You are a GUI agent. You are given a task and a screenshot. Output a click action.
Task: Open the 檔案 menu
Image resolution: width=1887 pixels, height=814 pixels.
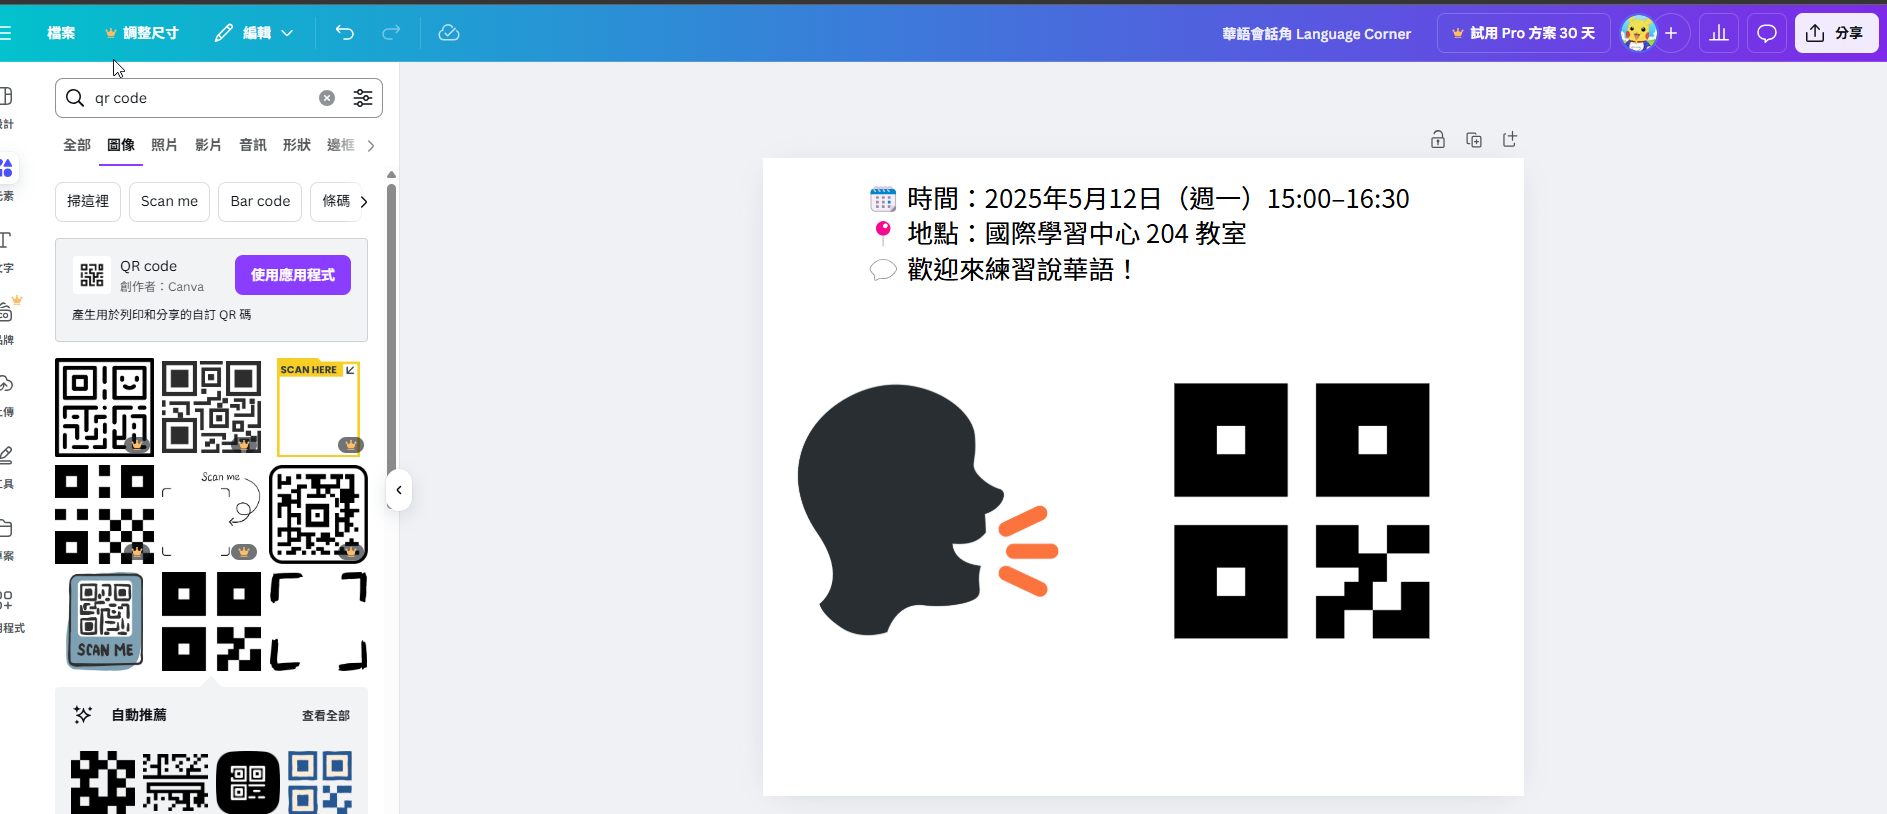(61, 33)
